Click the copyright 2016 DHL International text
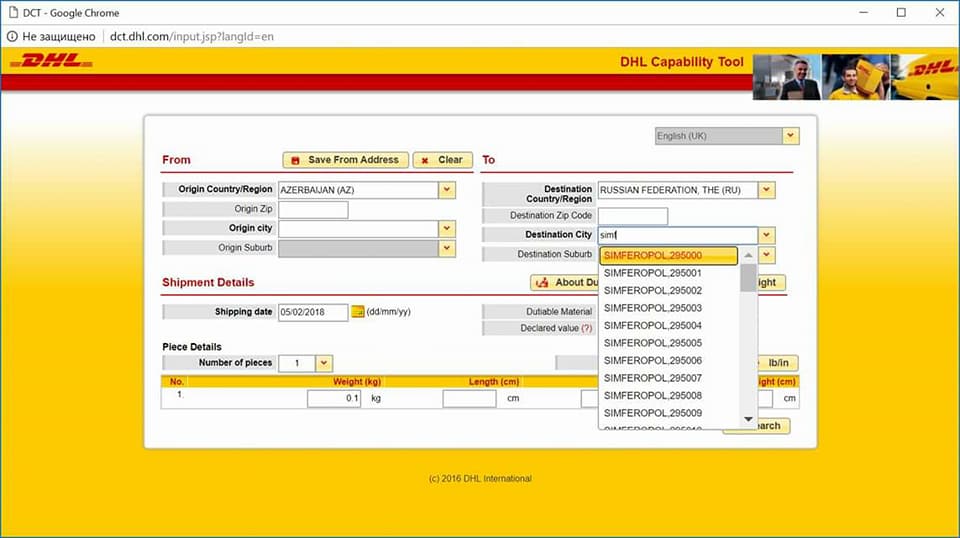Screen dimensions: 960x538 tap(480, 479)
